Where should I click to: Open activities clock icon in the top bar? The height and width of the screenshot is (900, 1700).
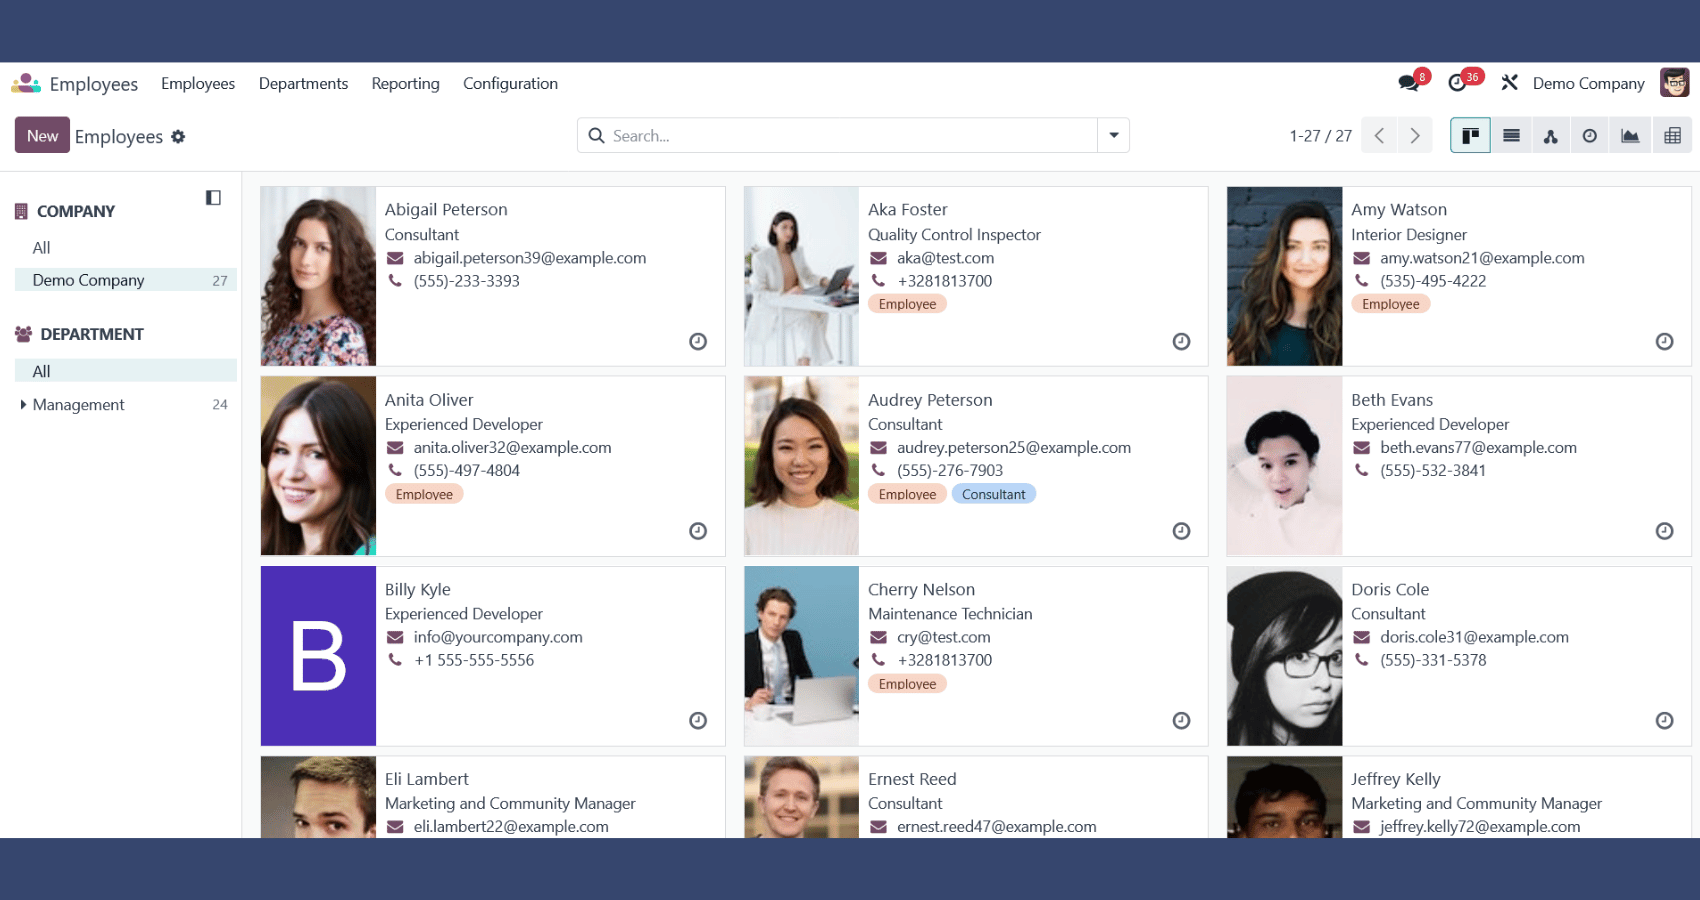pos(1458,84)
